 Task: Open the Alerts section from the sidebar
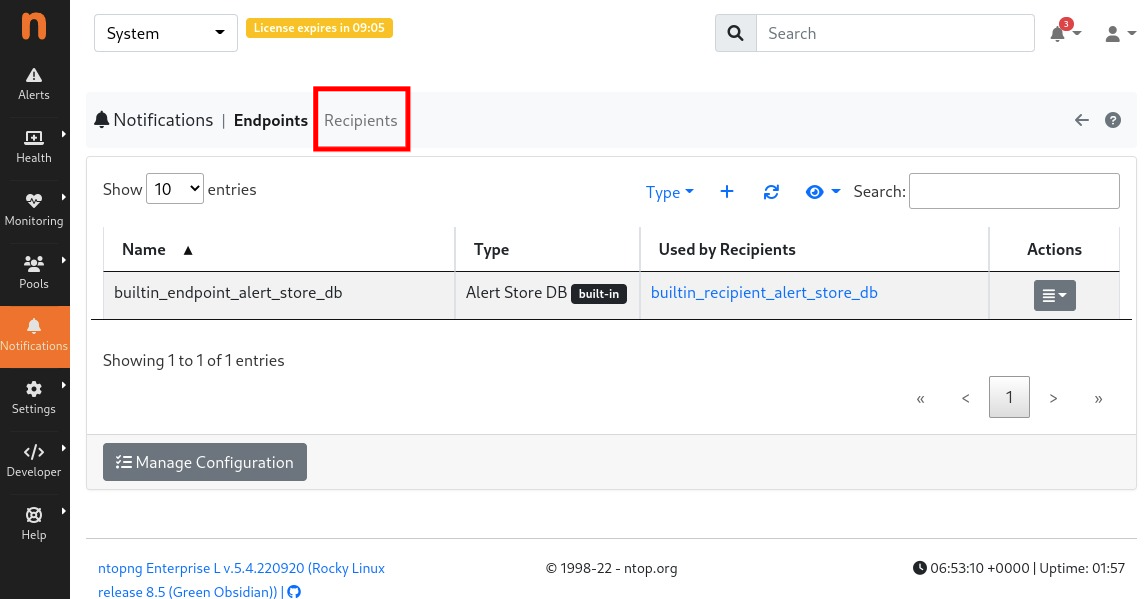coord(33,84)
